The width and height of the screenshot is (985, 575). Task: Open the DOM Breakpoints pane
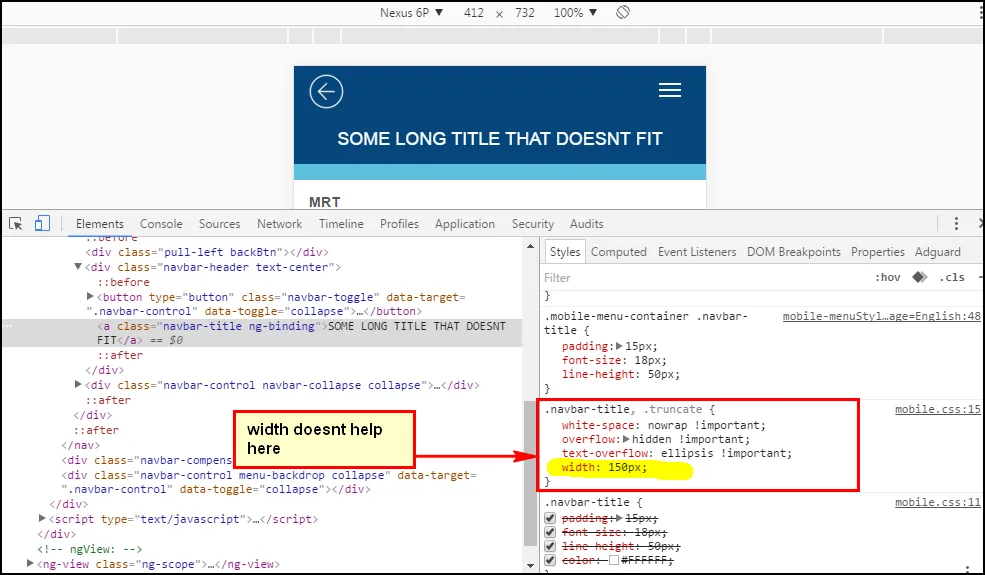pos(793,252)
